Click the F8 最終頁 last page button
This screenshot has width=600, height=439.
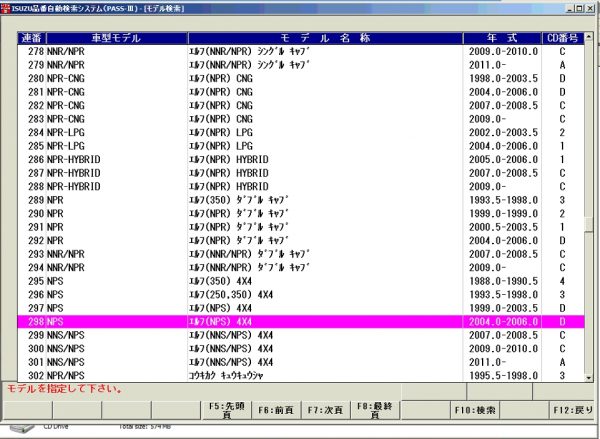coord(375,410)
